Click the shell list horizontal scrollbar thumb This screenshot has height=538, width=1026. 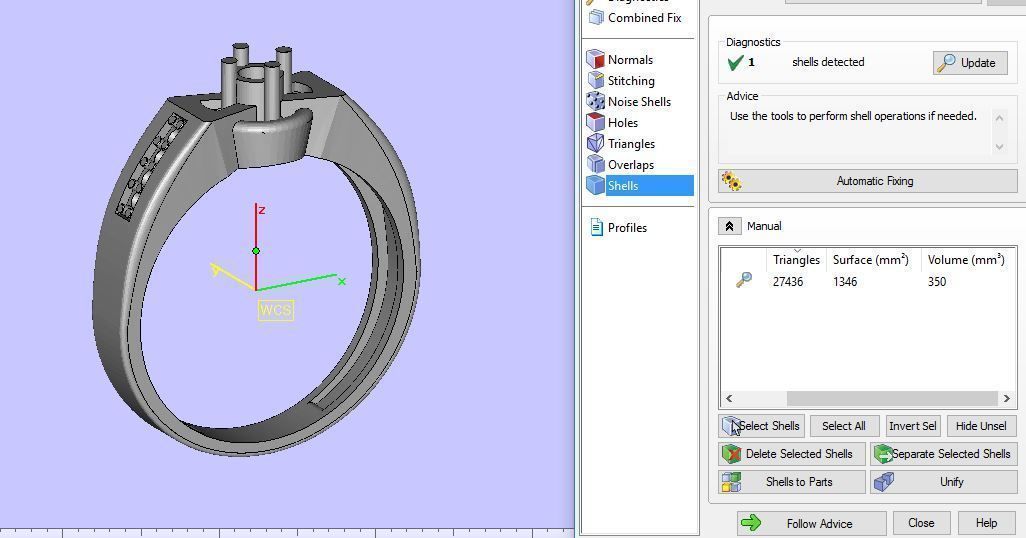click(892, 398)
